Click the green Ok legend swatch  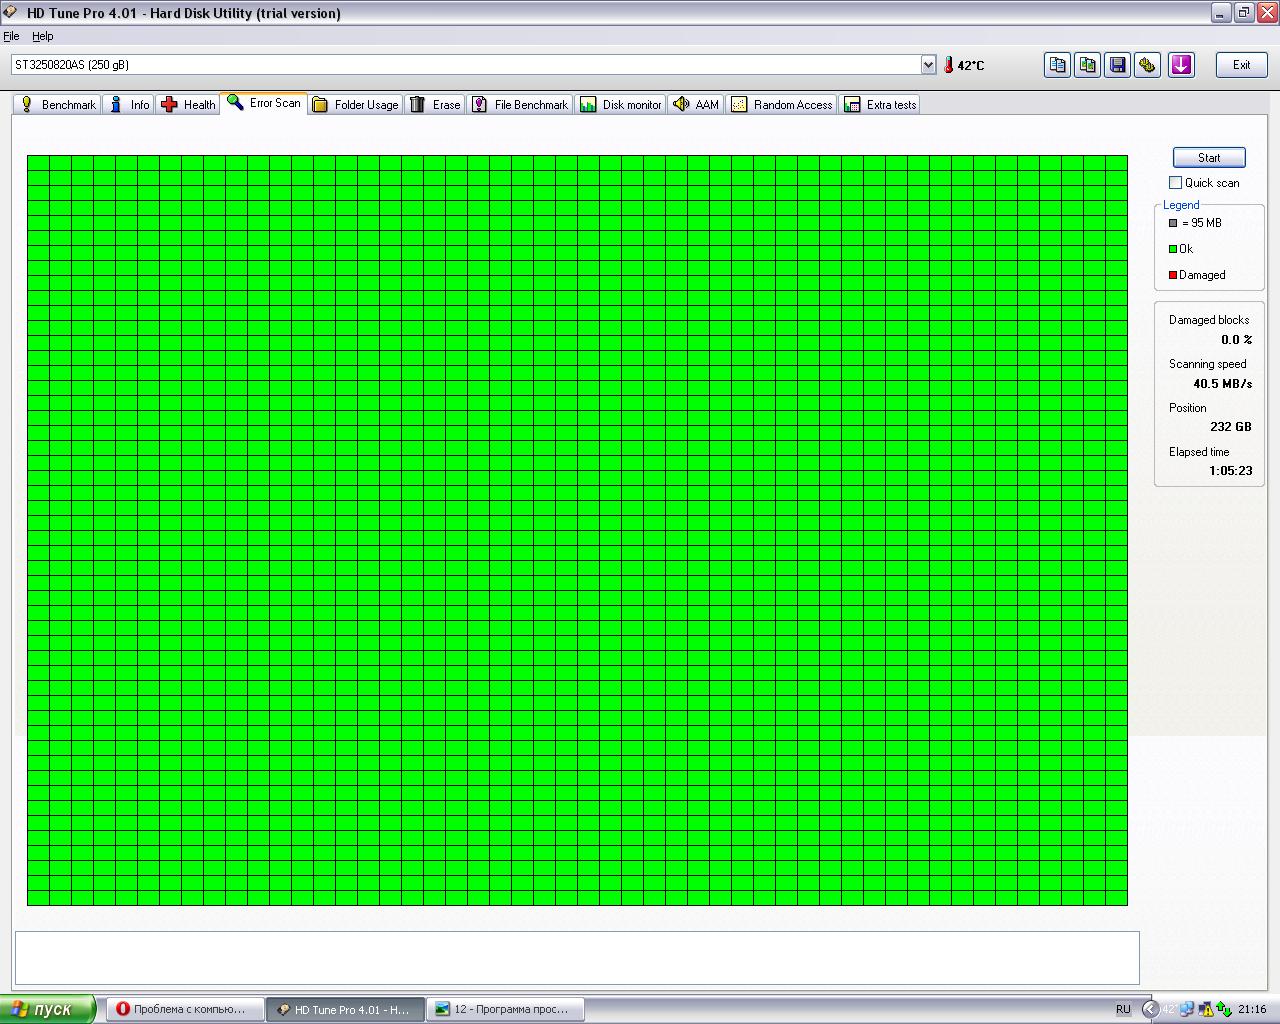tap(1173, 249)
